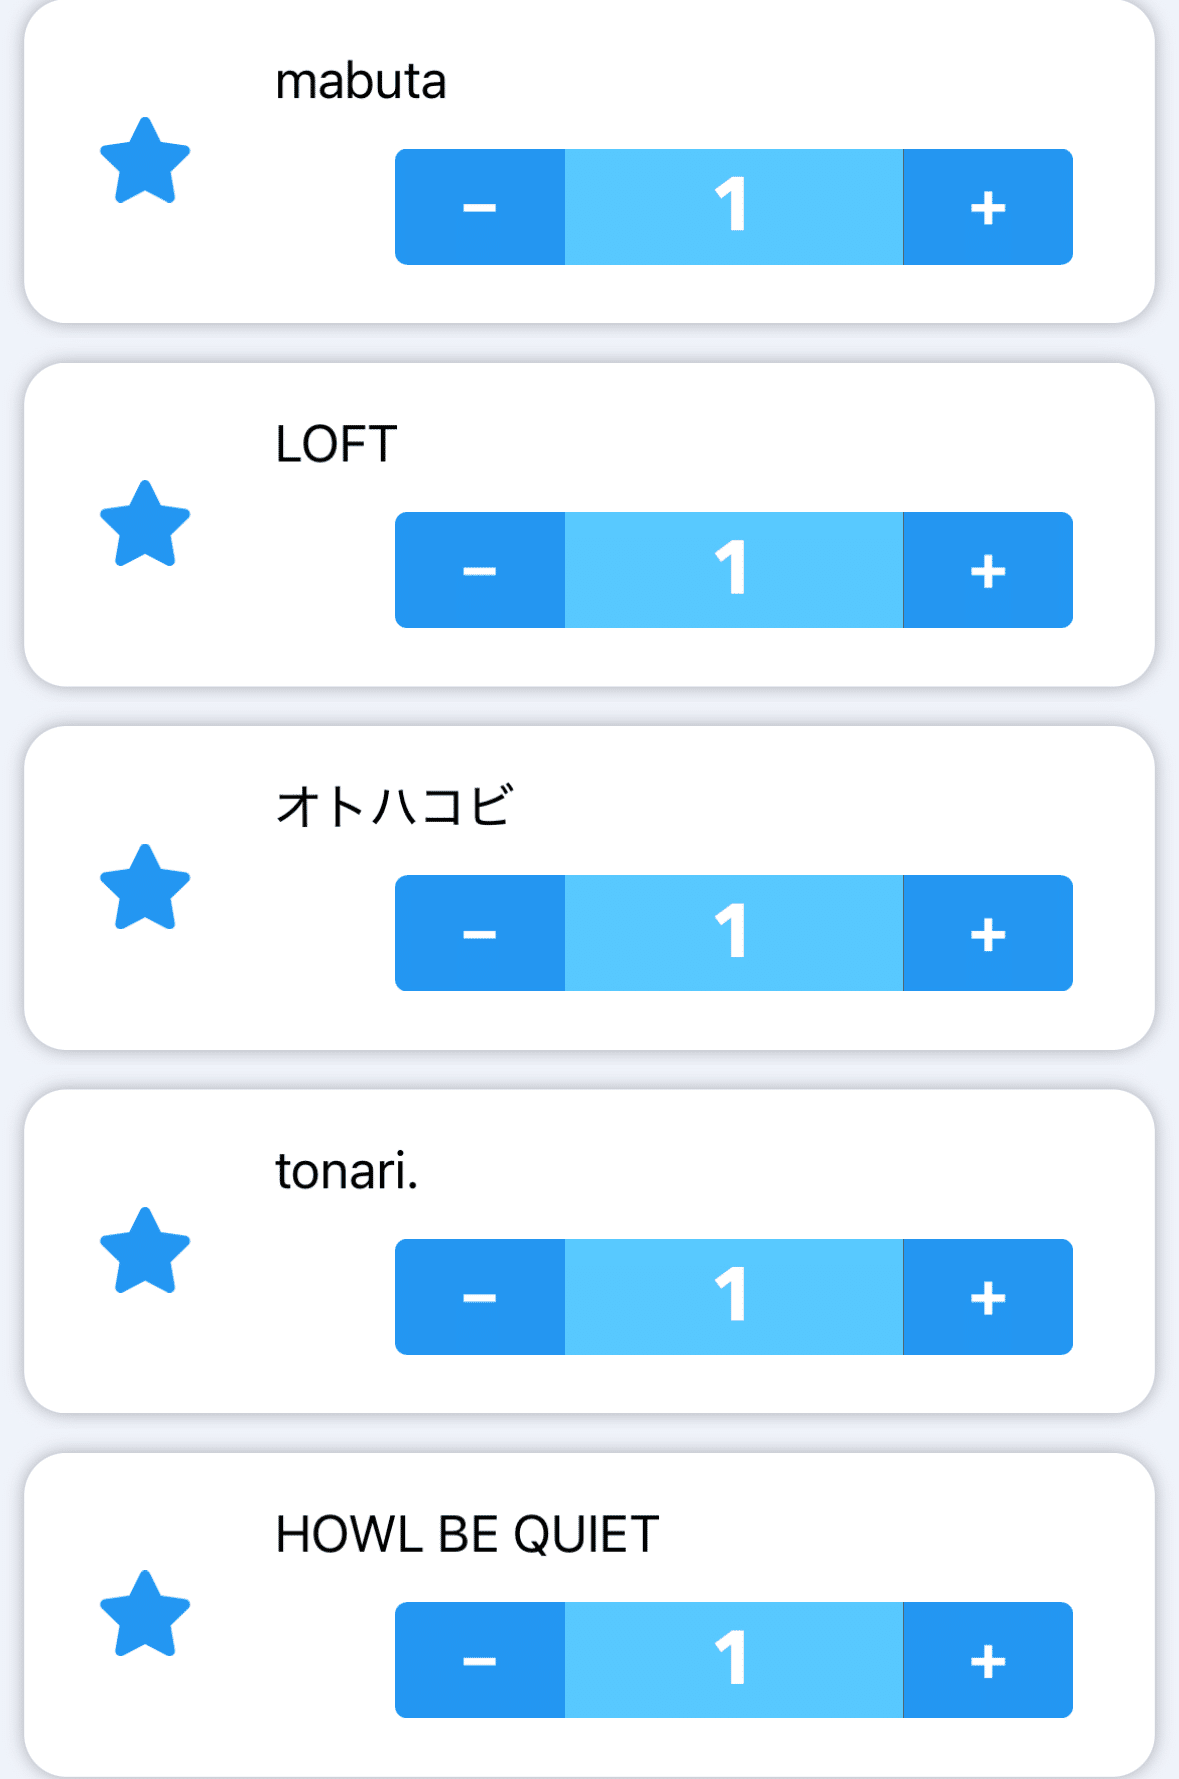
Task: Tap minus for tonari. counter
Action: pos(480,1297)
